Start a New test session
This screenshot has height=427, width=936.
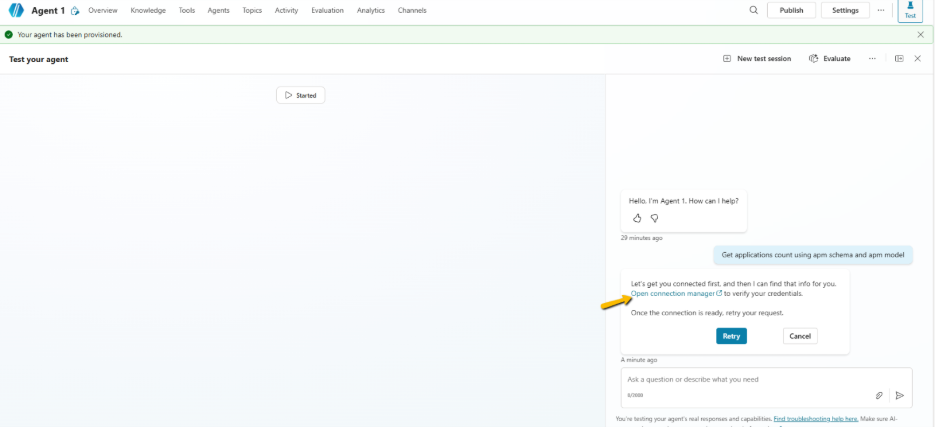click(757, 59)
